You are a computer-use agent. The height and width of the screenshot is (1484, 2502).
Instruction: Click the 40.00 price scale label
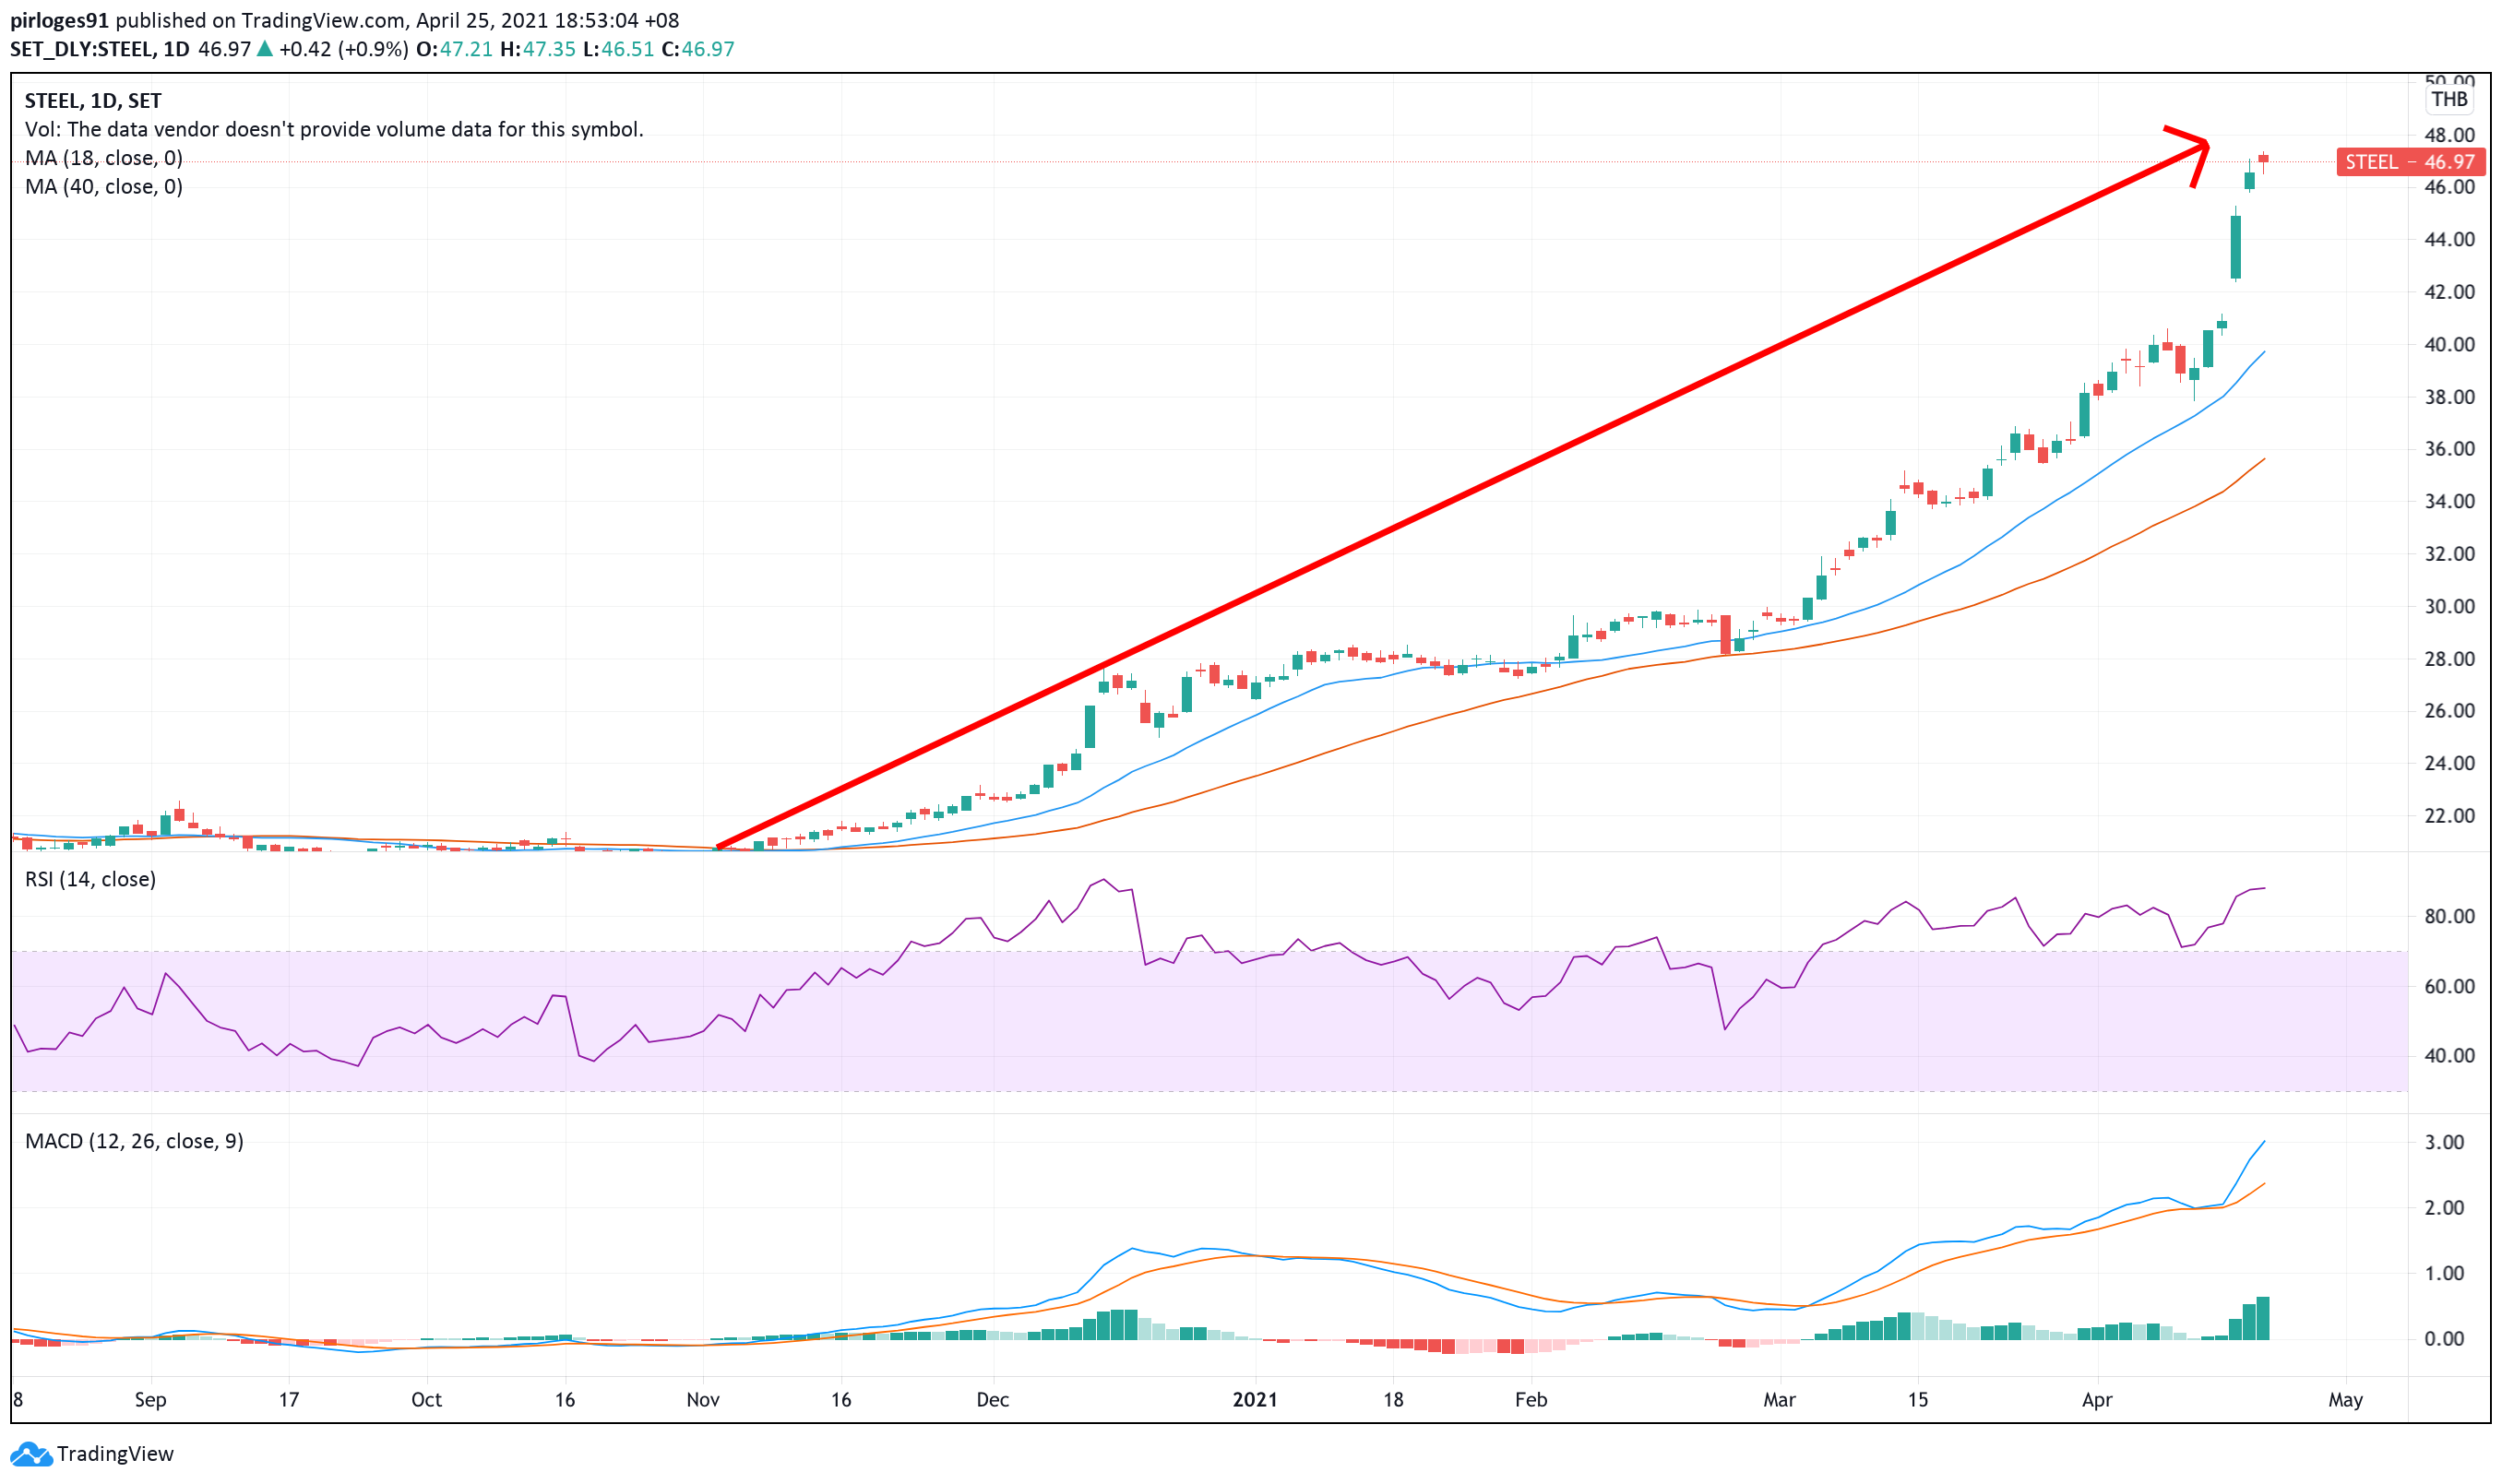point(2449,345)
